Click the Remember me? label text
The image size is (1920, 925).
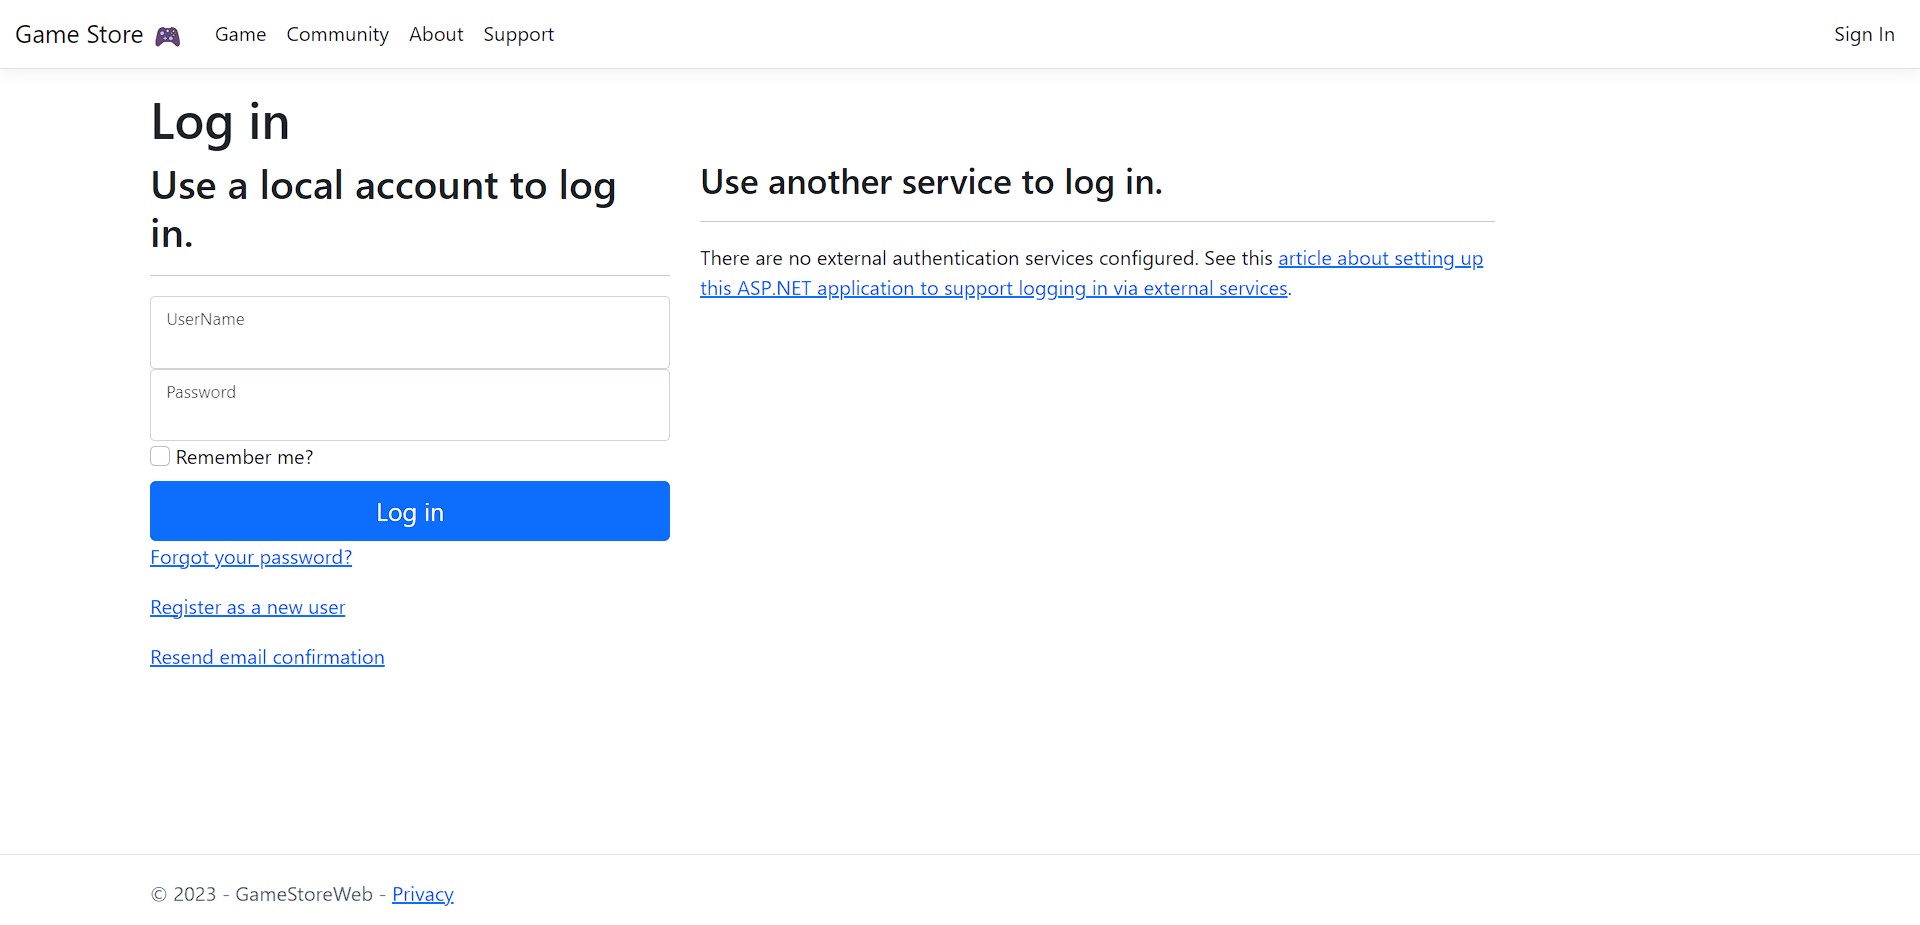[244, 457]
